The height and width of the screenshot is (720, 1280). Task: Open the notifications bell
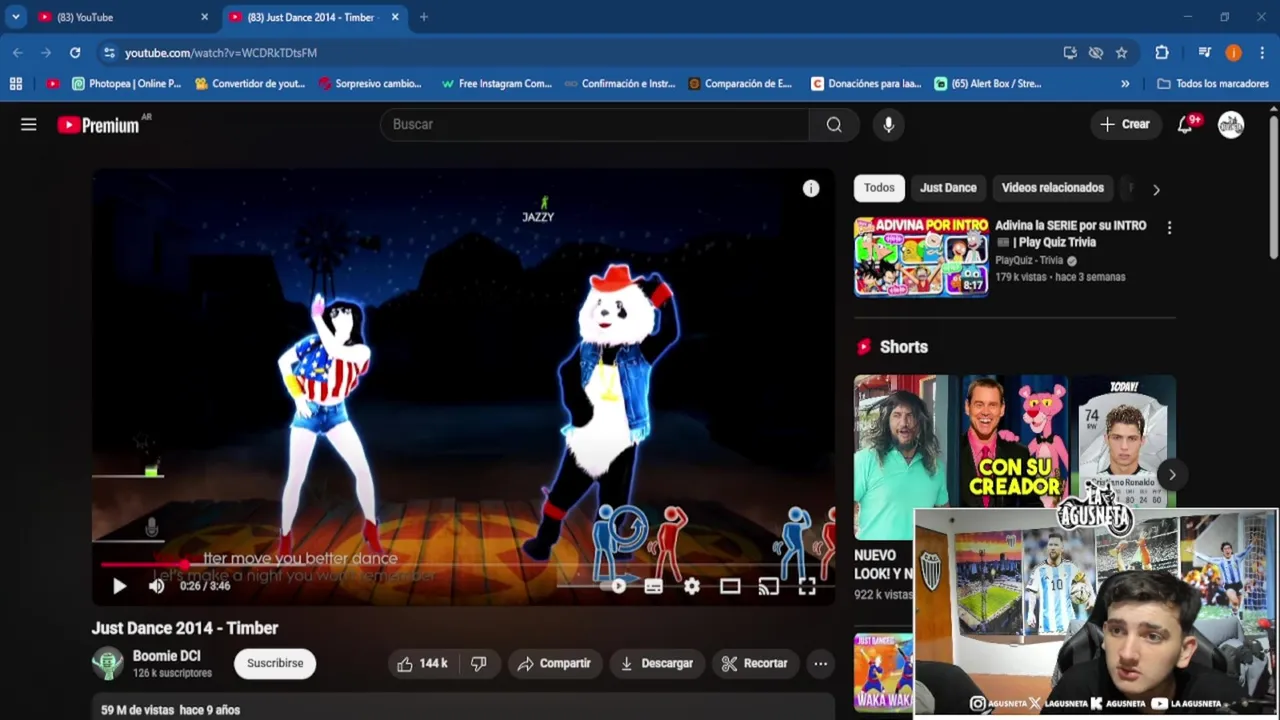[1186, 124]
